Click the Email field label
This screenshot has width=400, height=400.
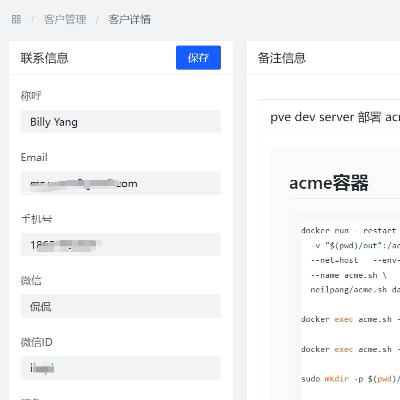[x=34, y=157]
